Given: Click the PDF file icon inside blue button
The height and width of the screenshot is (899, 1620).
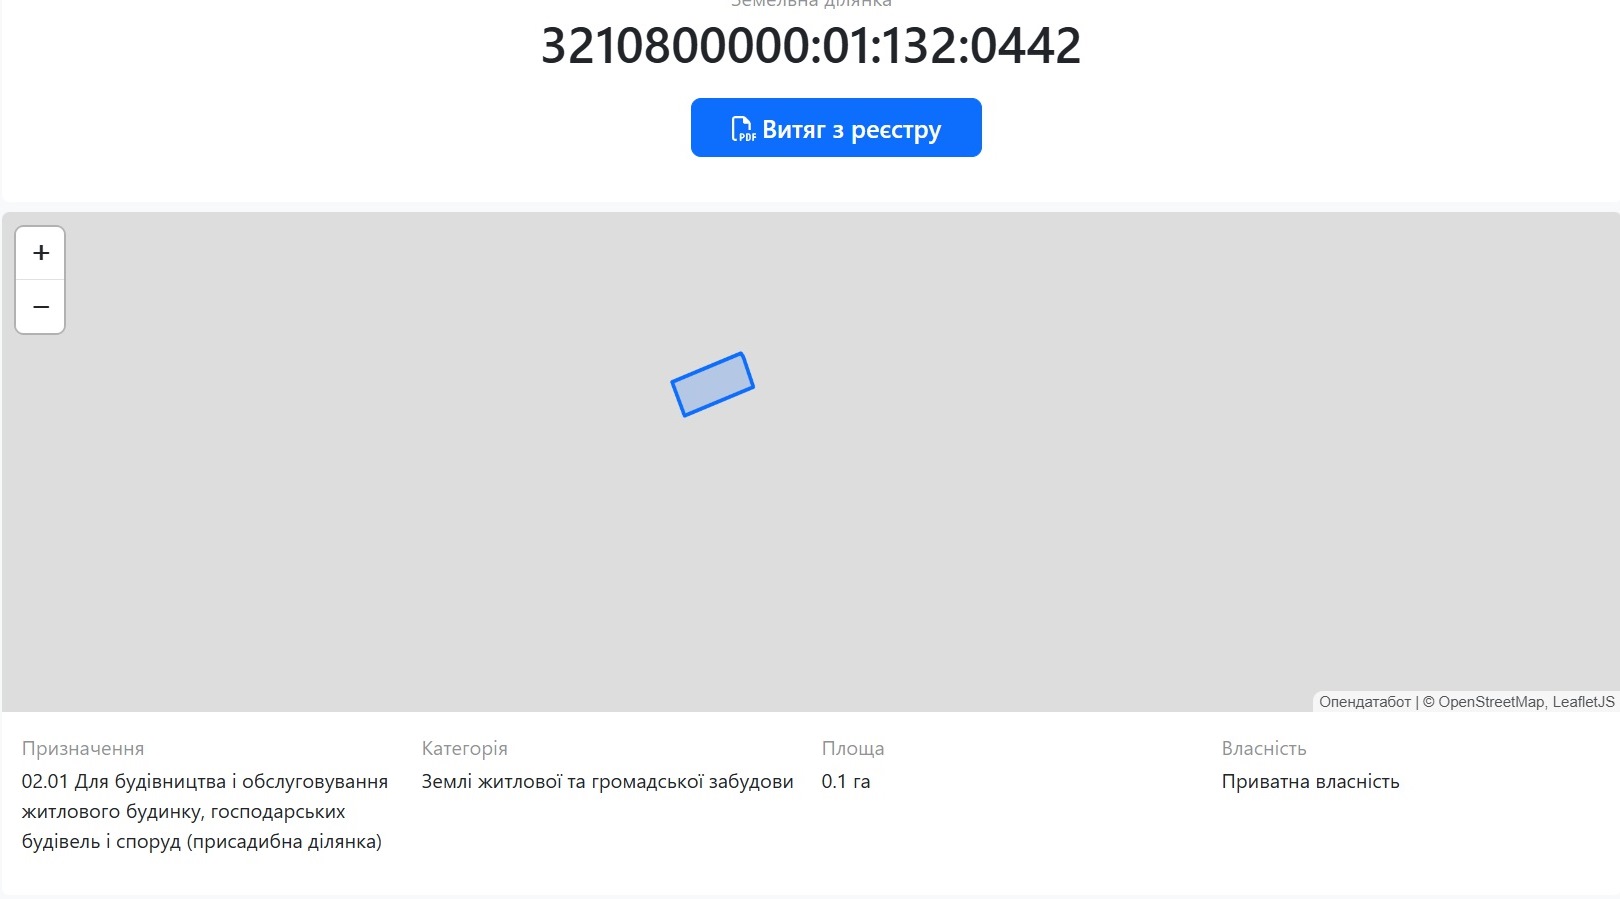Looking at the screenshot, I should pyautogui.click(x=743, y=129).
